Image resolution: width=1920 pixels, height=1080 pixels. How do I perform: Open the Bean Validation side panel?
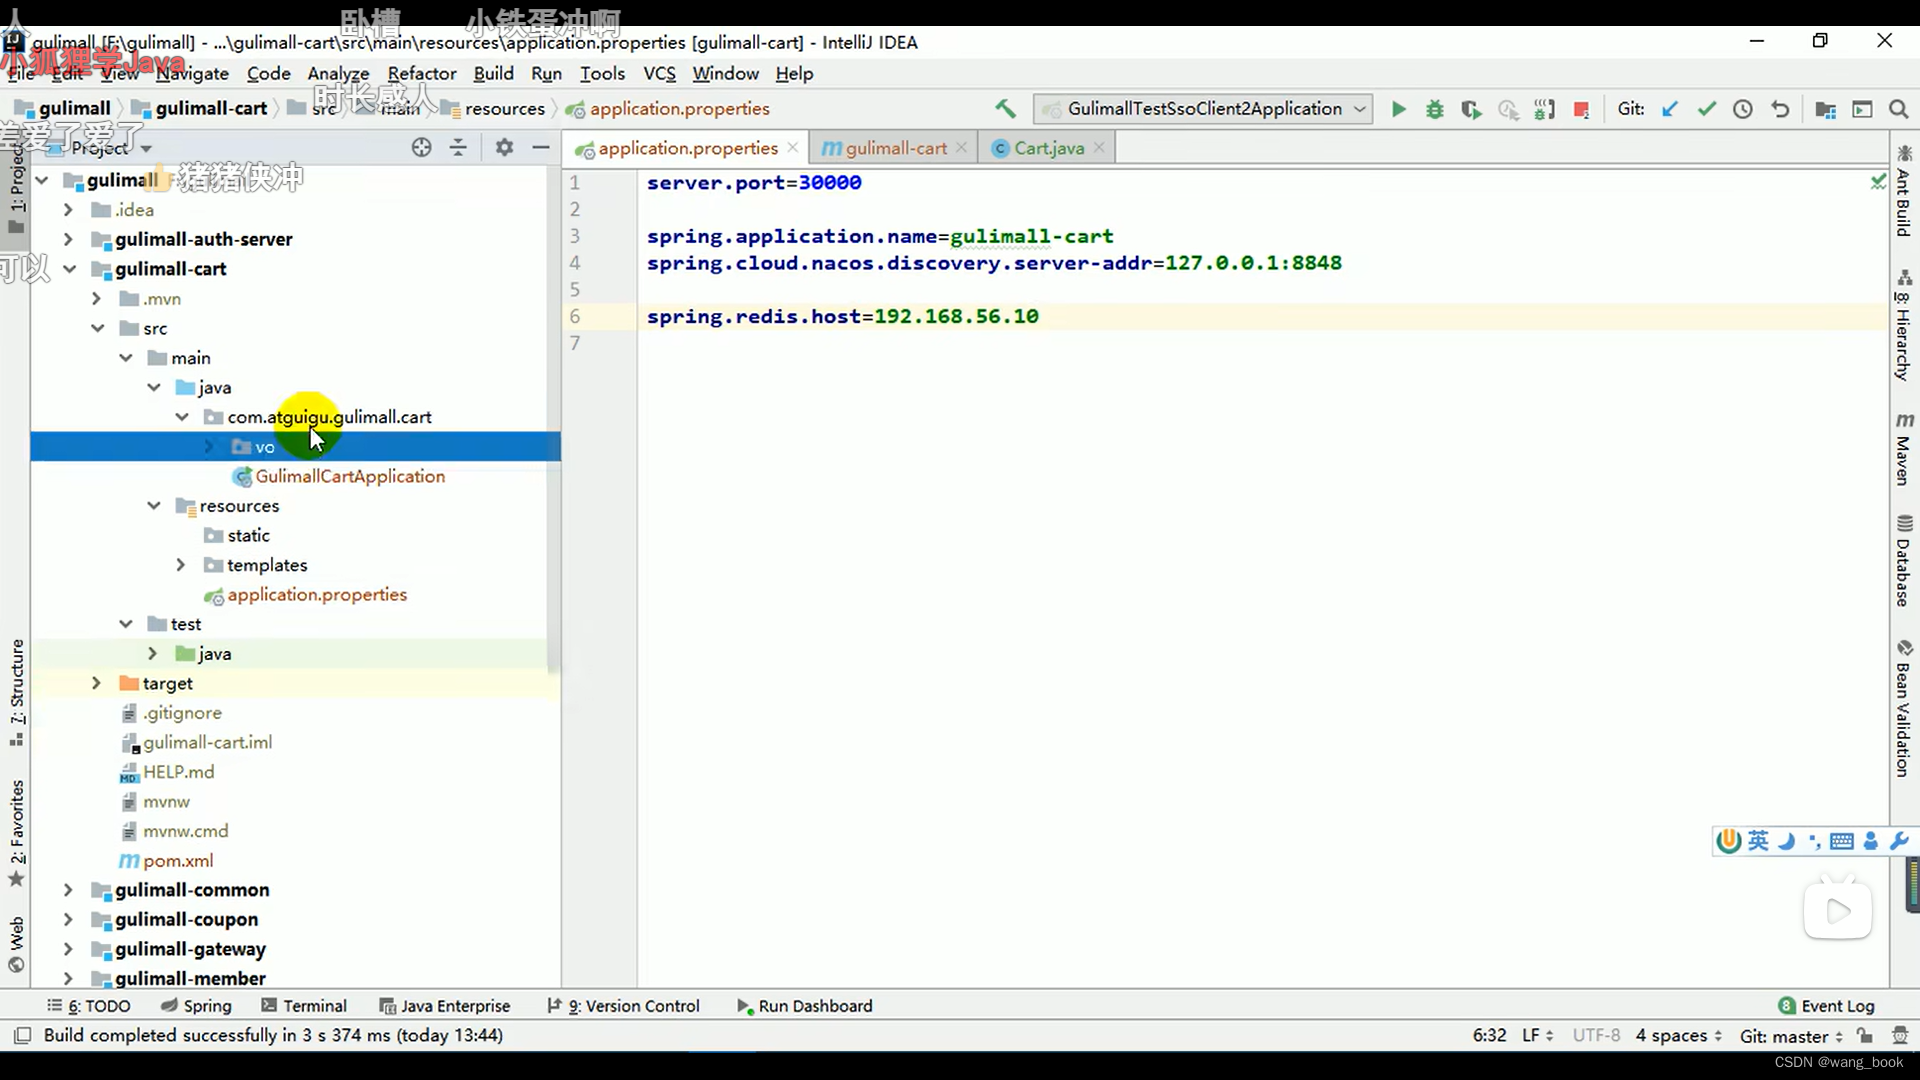[x=1904, y=708]
